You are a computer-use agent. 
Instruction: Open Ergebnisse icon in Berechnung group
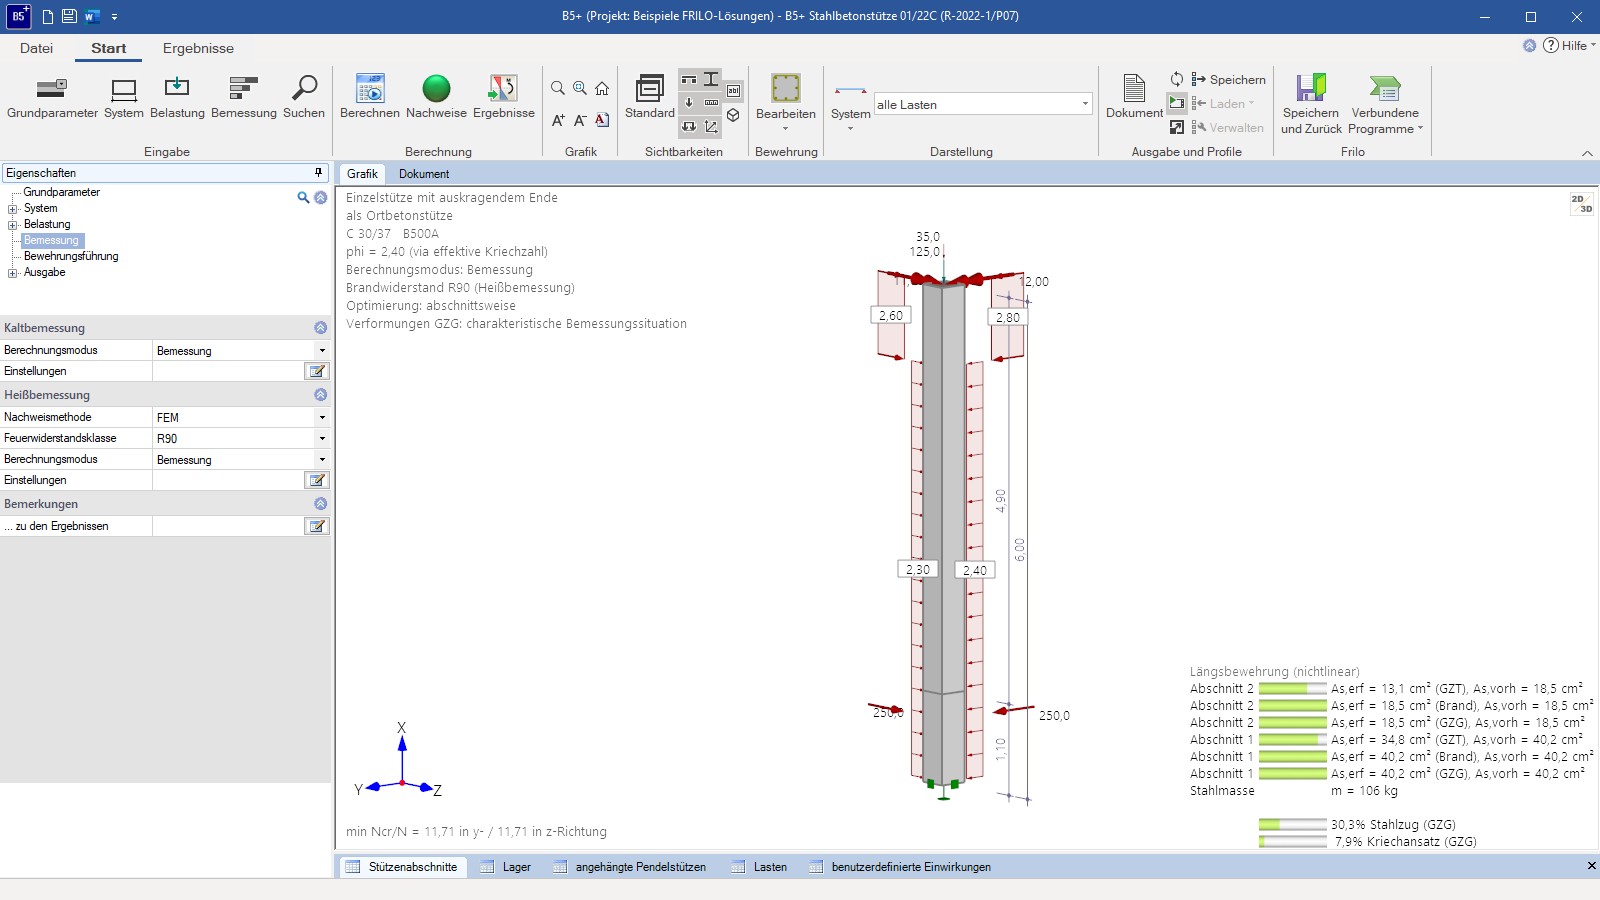click(504, 97)
